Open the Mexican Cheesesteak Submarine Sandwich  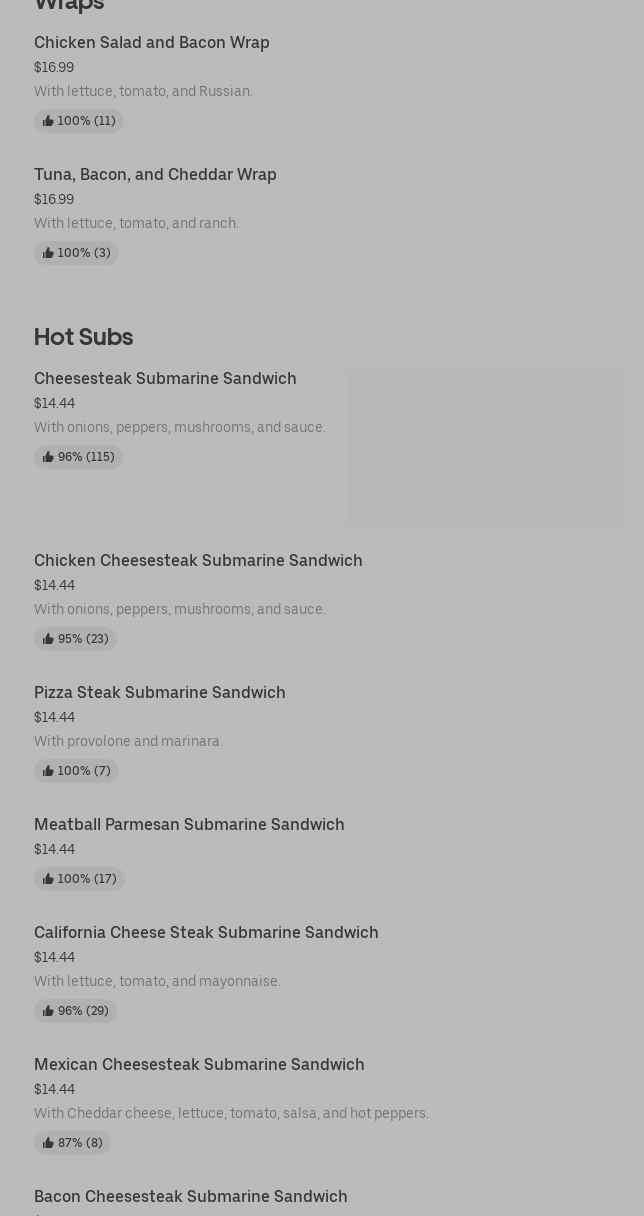199,1065
